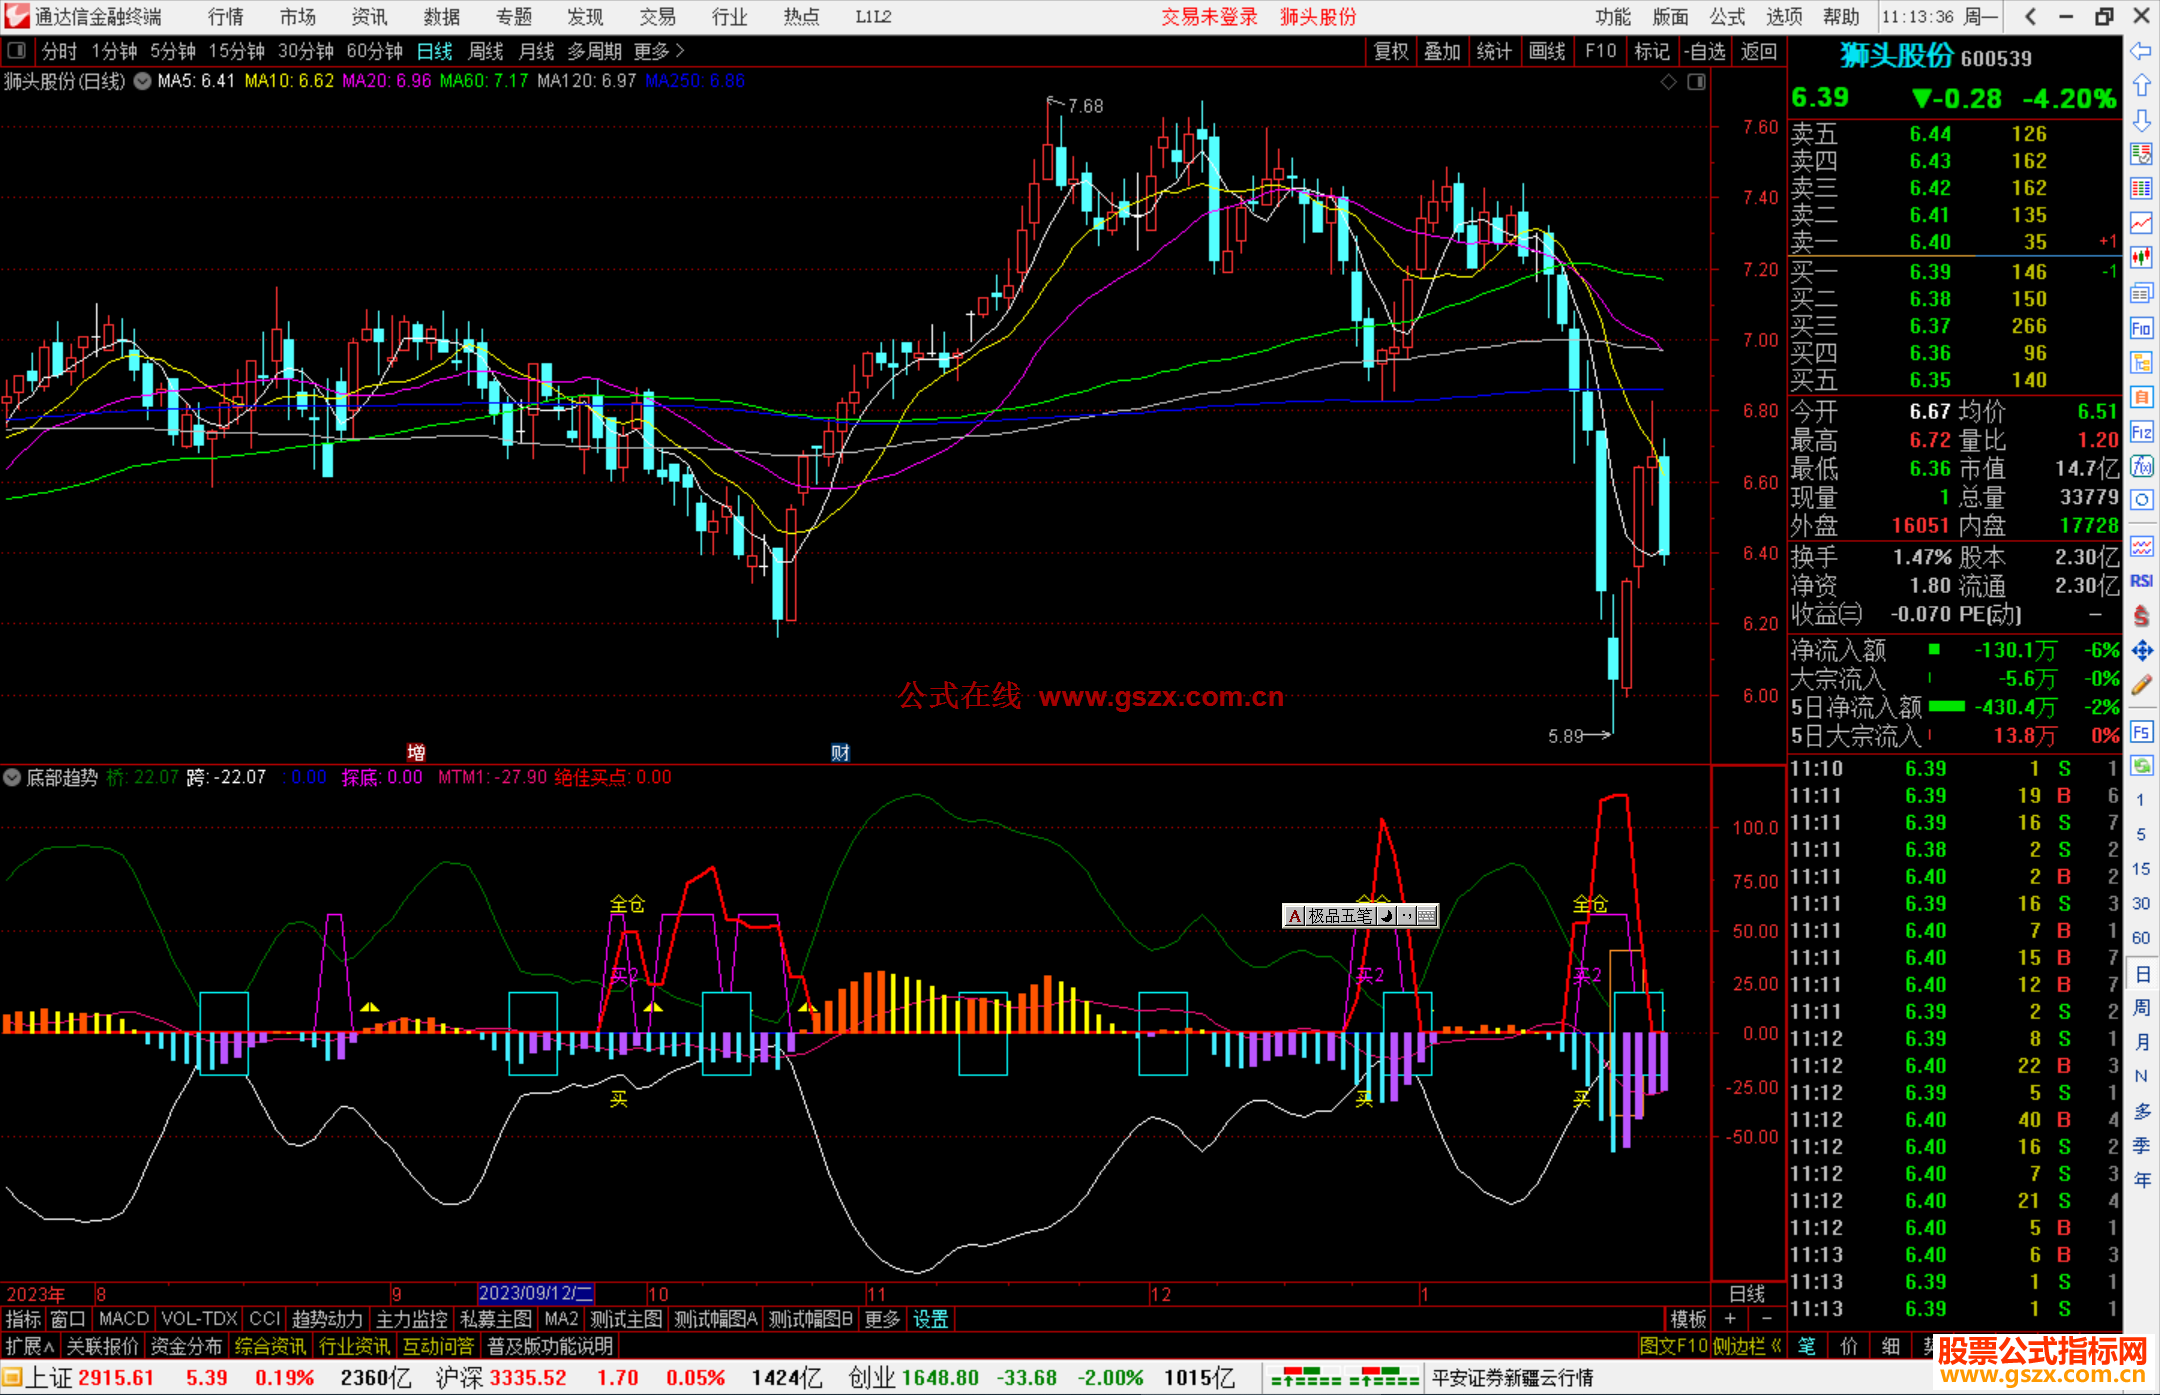Click the red dollar sign sidebar icon
2160x1395 pixels.
pyautogui.click(x=2141, y=616)
